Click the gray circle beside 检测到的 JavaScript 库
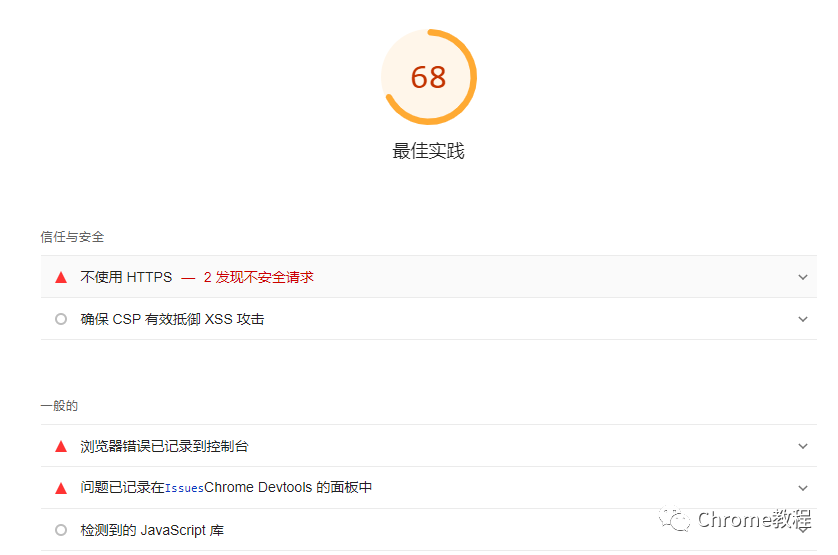Image resolution: width=838 pixels, height=555 pixels. coord(61,530)
